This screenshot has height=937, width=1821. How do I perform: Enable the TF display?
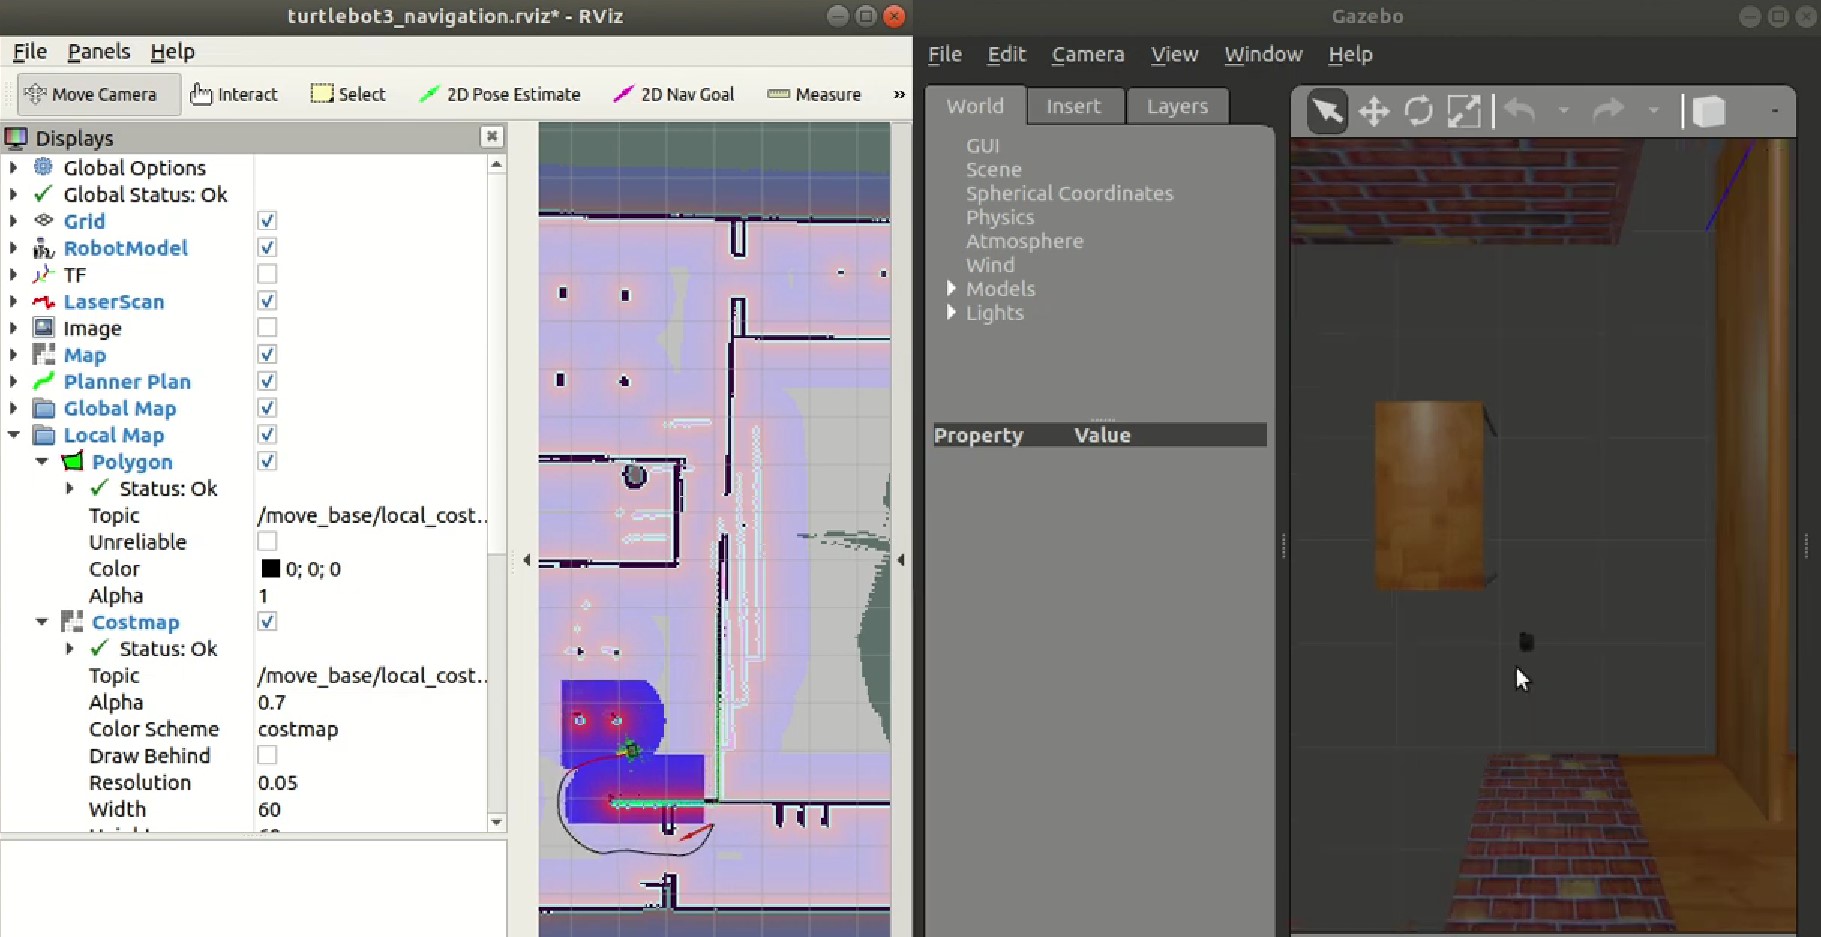pyautogui.click(x=266, y=274)
